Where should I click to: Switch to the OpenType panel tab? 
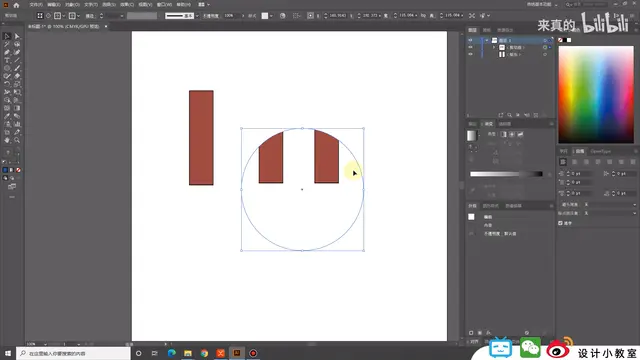tap(600, 151)
